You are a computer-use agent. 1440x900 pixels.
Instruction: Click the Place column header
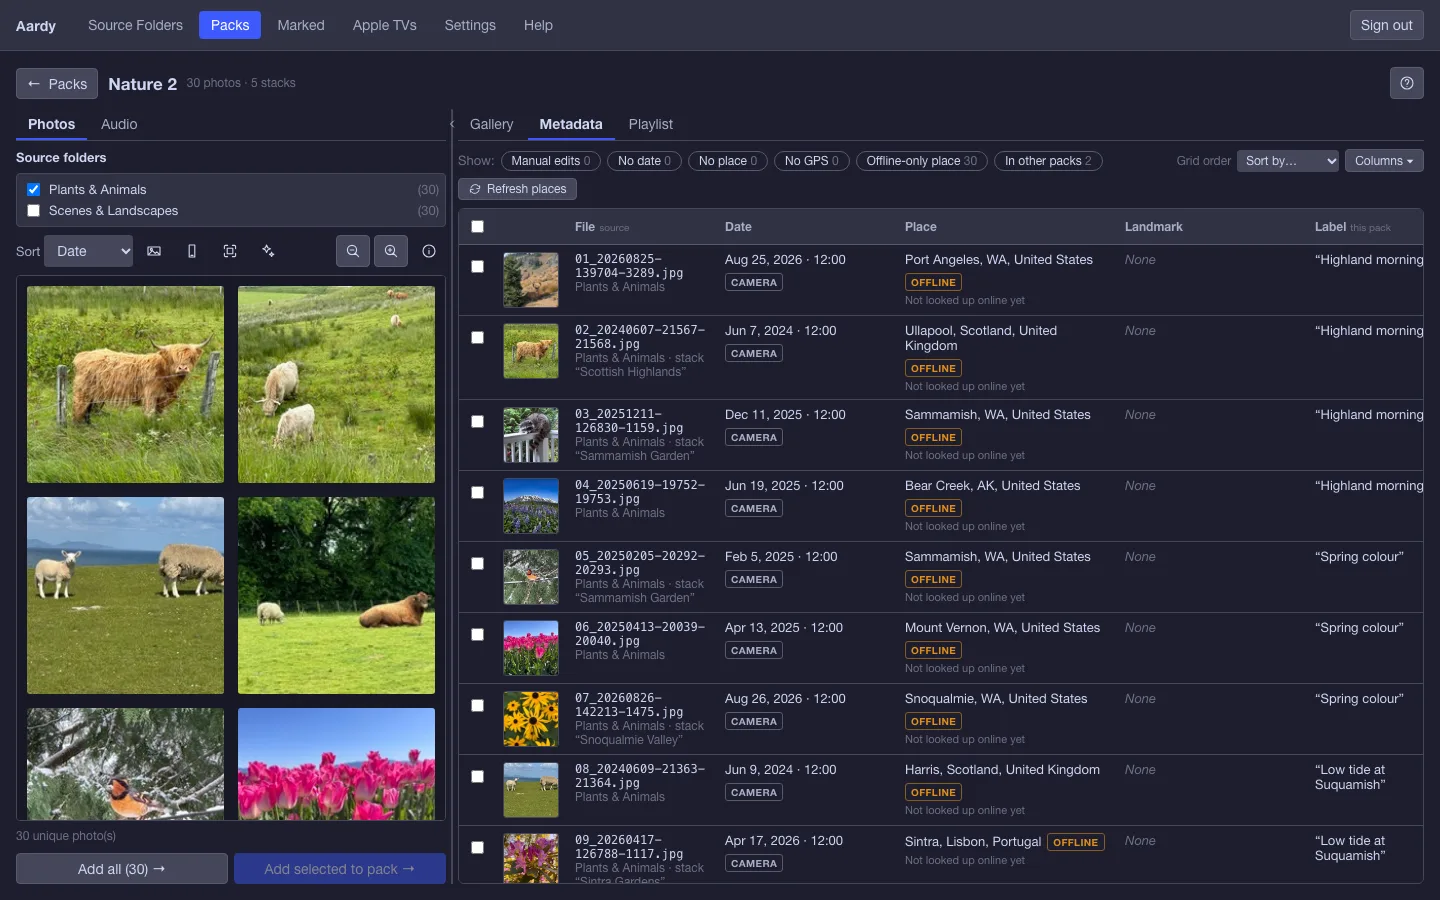921,227
